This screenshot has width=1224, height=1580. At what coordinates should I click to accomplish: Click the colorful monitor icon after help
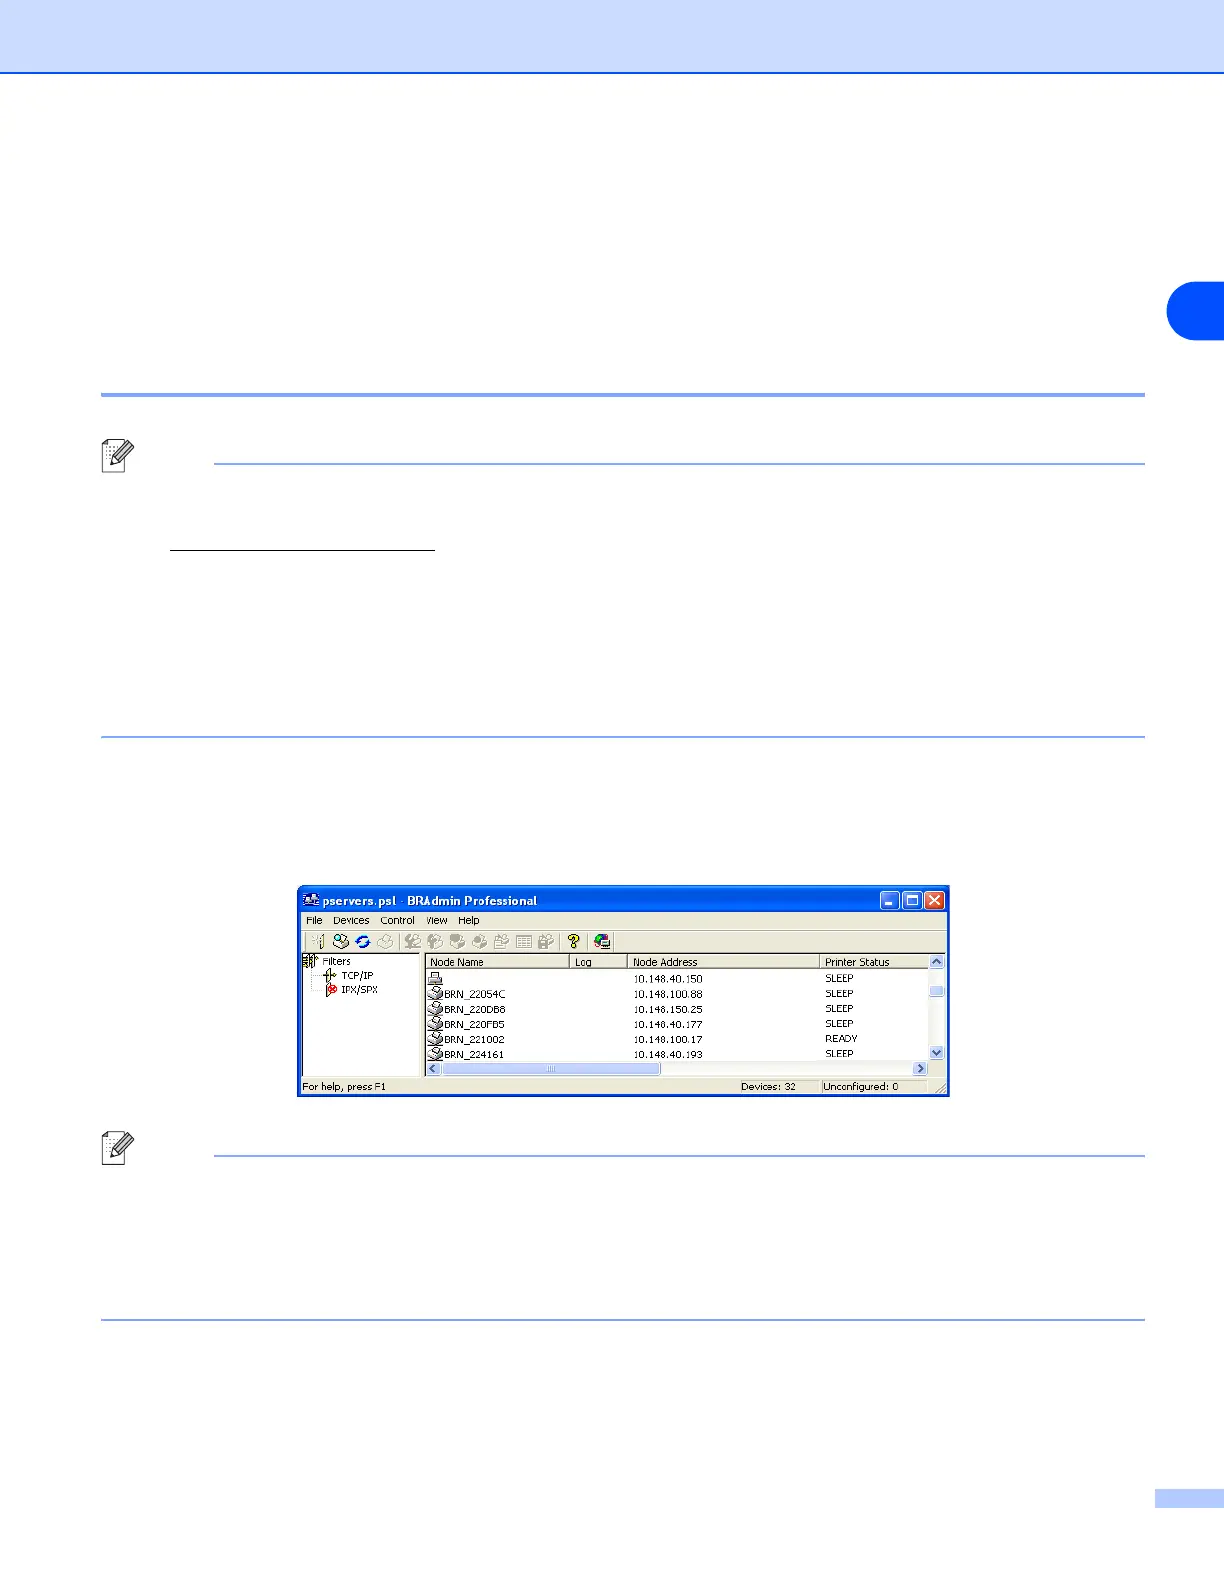pos(602,941)
